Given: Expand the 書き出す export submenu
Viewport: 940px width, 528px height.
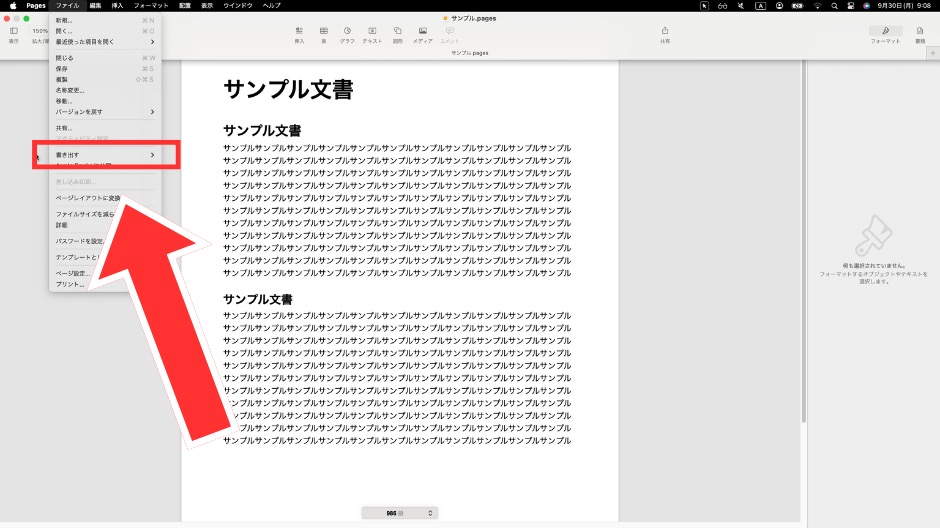Looking at the screenshot, I should pyautogui.click(x=105, y=155).
